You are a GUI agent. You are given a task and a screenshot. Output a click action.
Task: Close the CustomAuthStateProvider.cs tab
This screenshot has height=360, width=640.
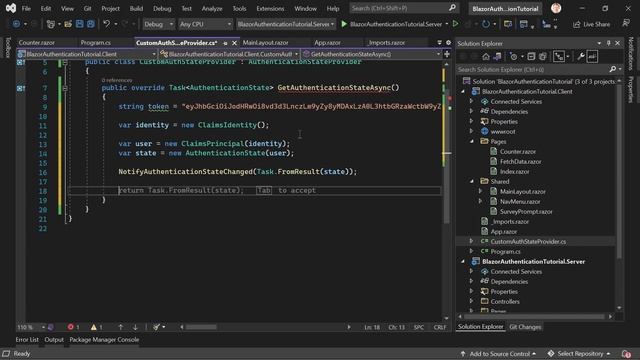(x=234, y=43)
